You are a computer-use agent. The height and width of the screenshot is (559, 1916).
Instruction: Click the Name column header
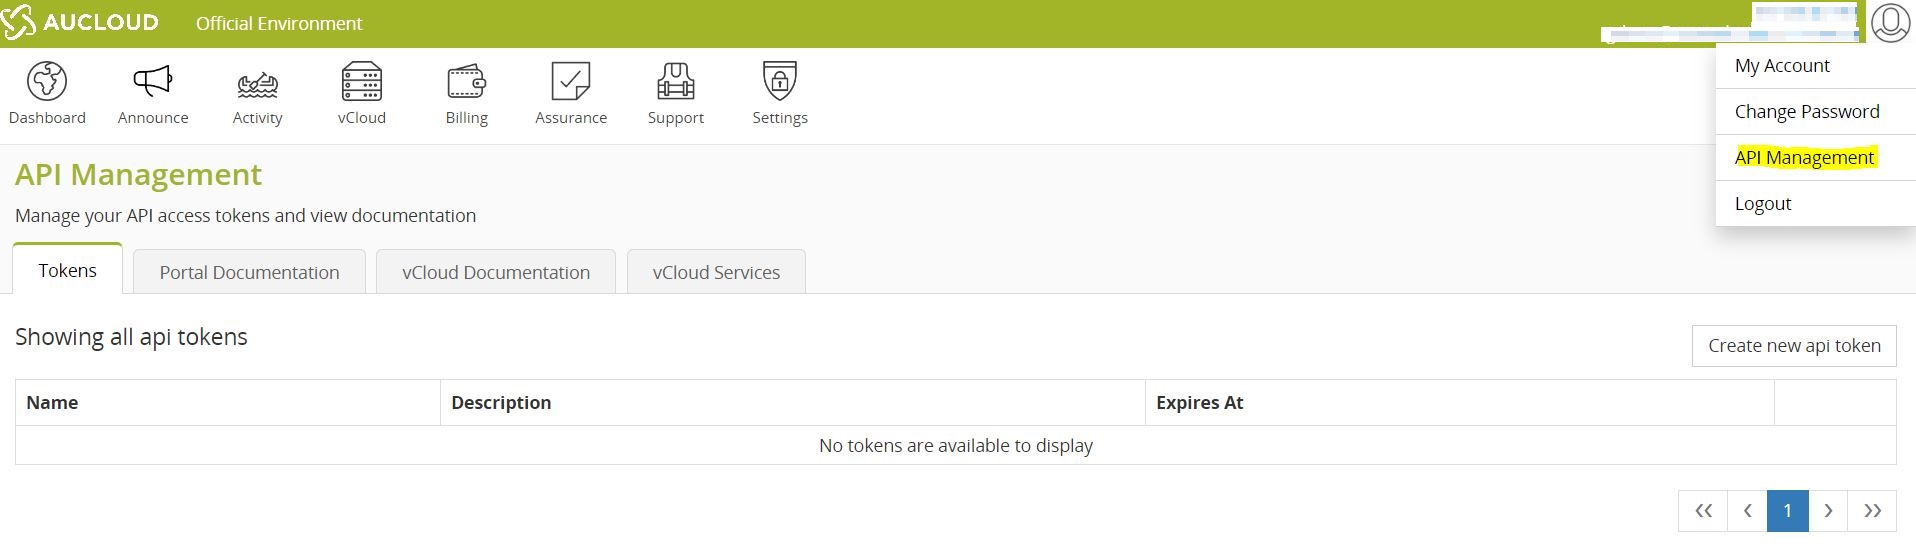click(x=228, y=403)
